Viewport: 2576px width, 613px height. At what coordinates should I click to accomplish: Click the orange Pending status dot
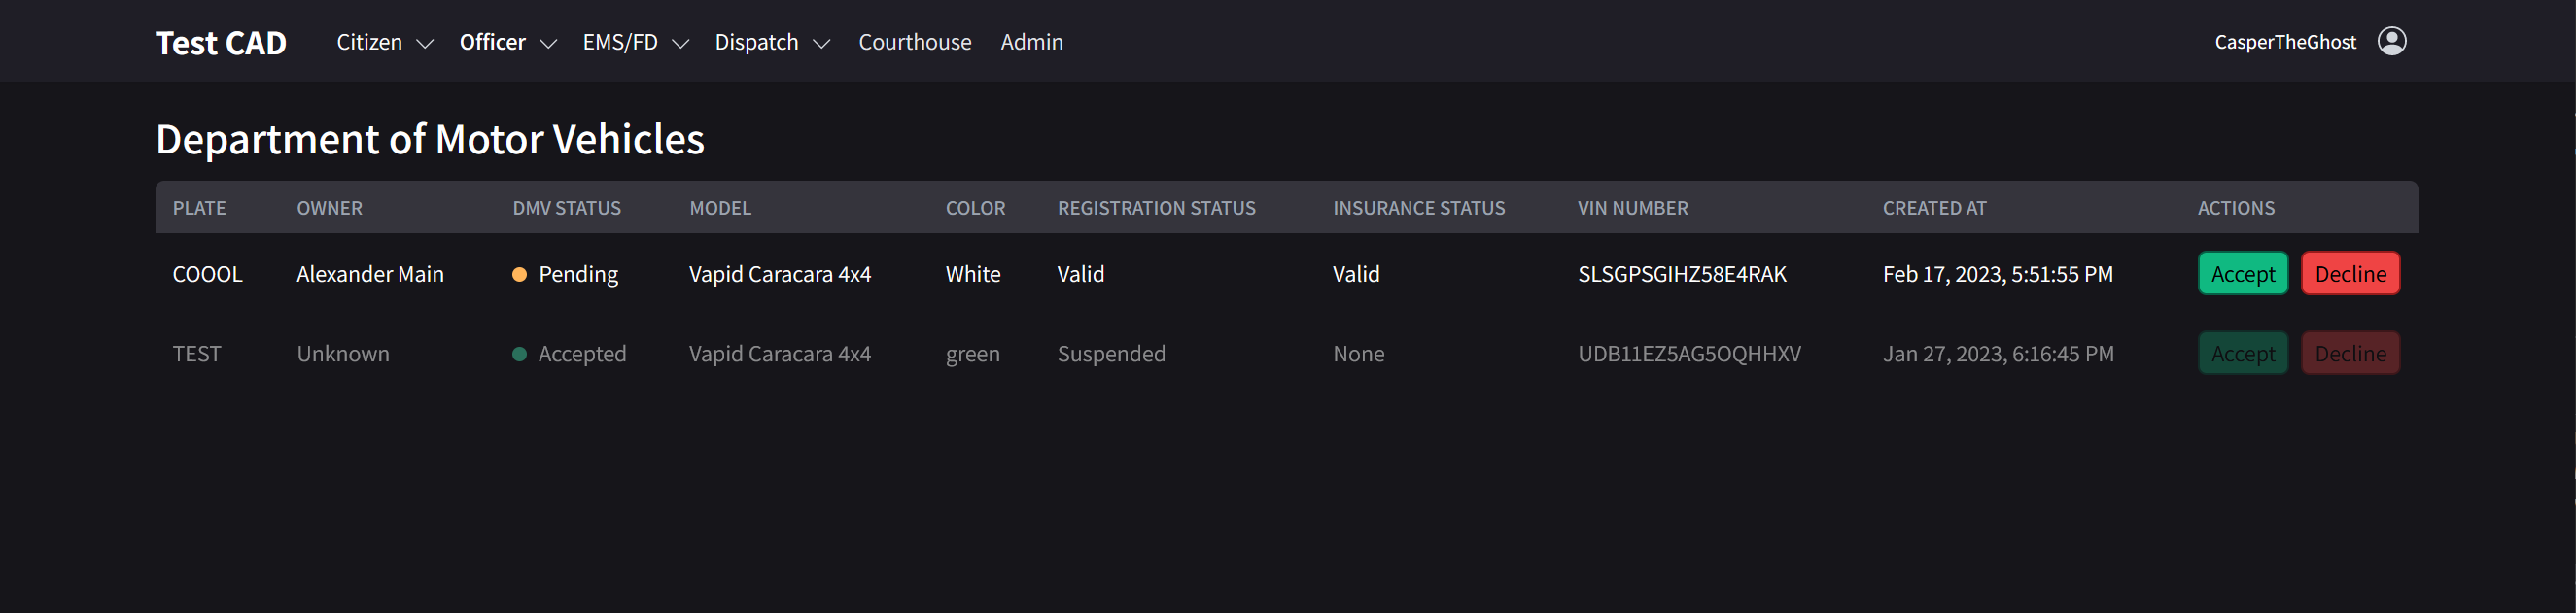(x=519, y=274)
